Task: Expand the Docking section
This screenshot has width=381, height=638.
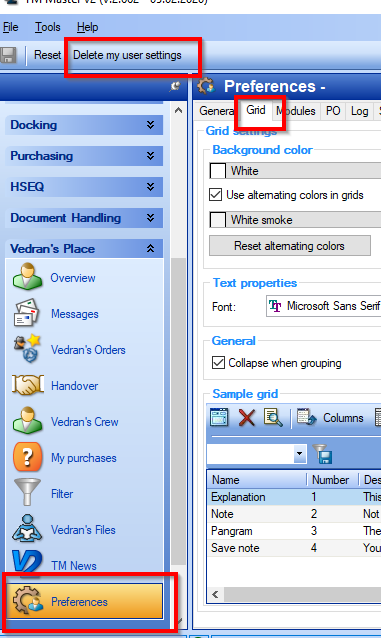Action: pos(84,125)
